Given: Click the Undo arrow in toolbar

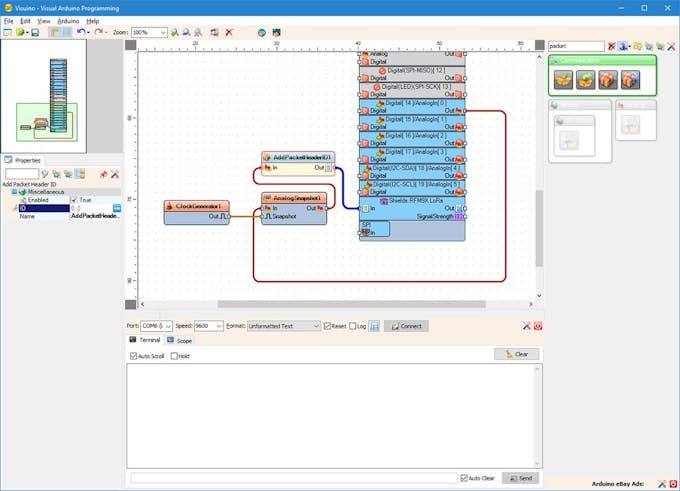Looking at the screenshot, I should point(81,32).
